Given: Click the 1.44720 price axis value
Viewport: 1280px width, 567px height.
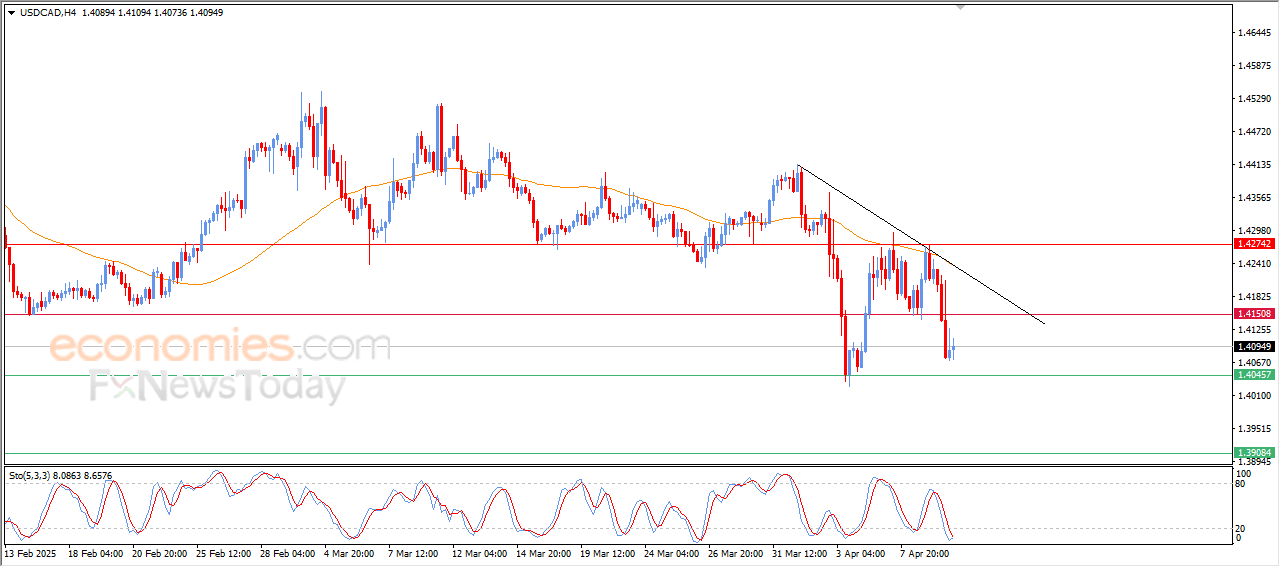Looking at the screenshot, I should coord(1255,132).
